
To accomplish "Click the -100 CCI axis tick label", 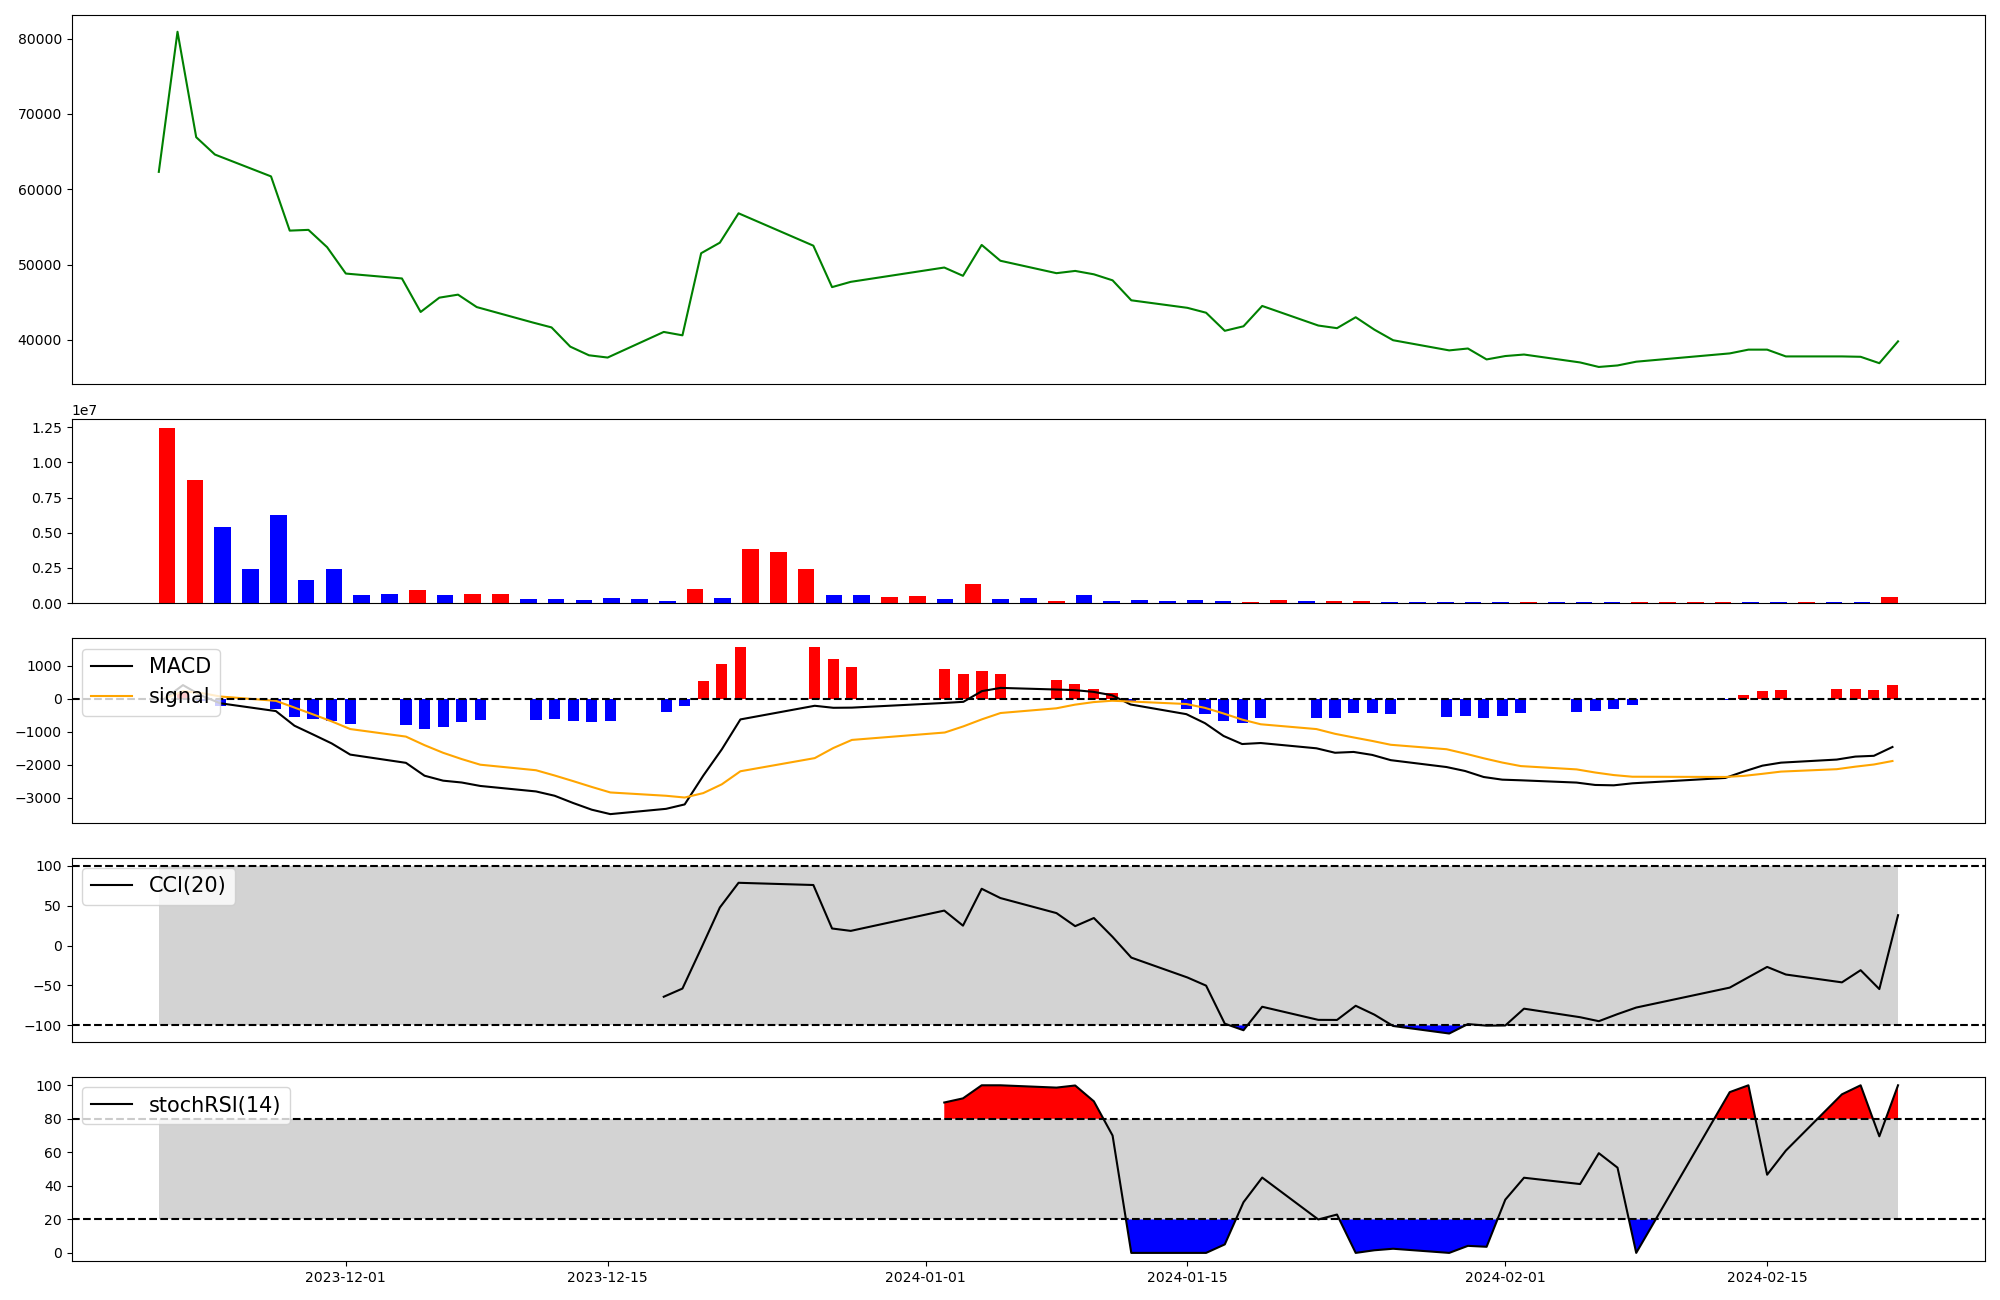I will (x=43, y=1026).
